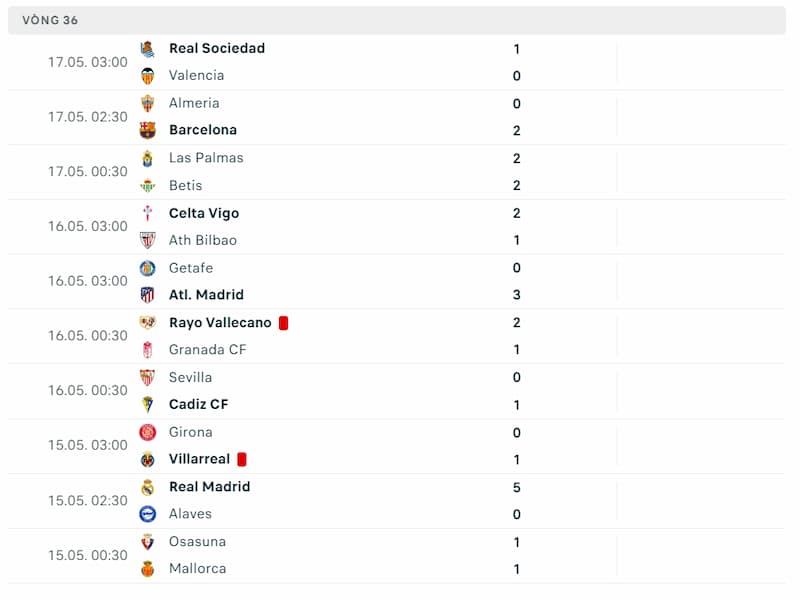Click the Barcelona club crest
This screenshot has width=800, height=600.
[x=148, y=130]
